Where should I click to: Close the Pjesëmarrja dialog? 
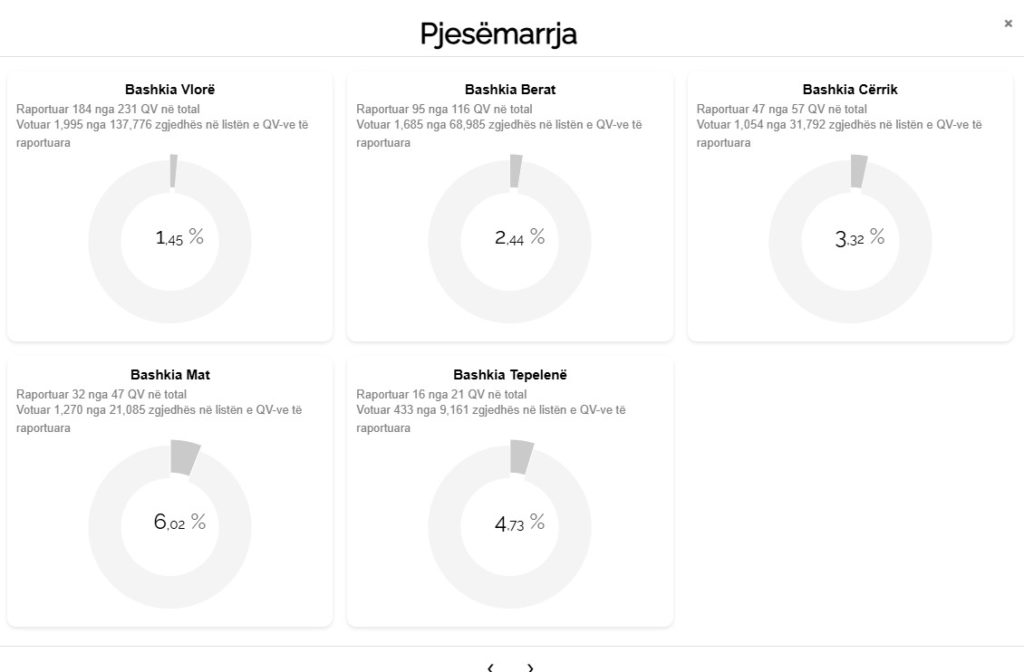pos(1008,24)
